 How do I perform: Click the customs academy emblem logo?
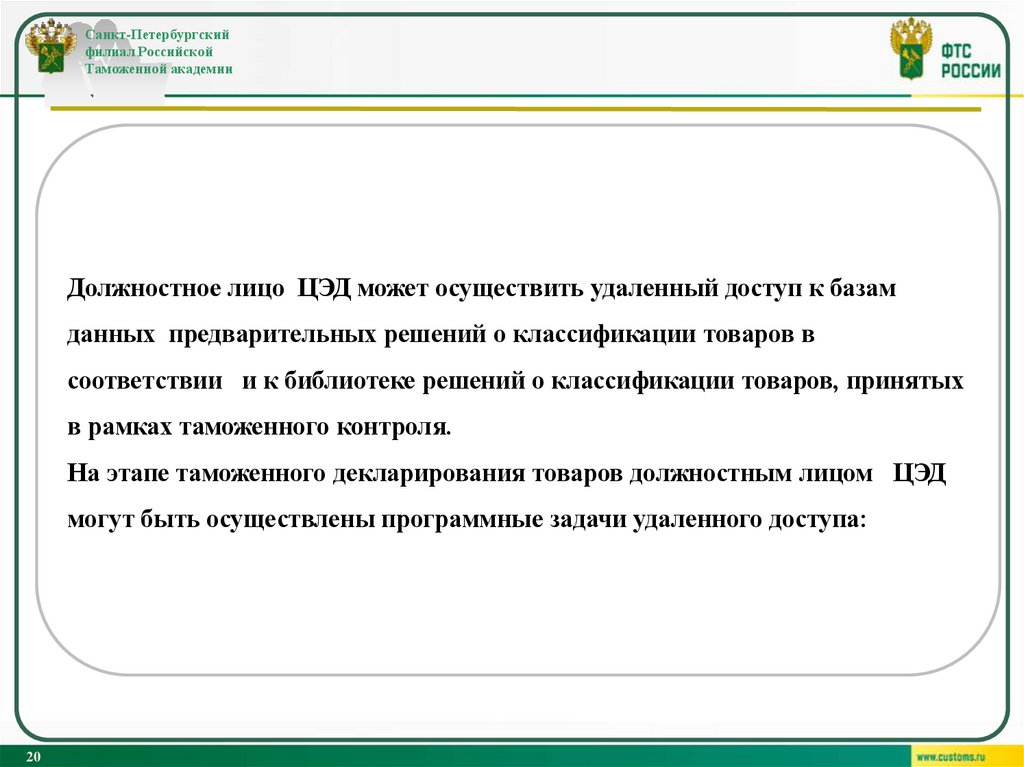click(x=50, y=45)
